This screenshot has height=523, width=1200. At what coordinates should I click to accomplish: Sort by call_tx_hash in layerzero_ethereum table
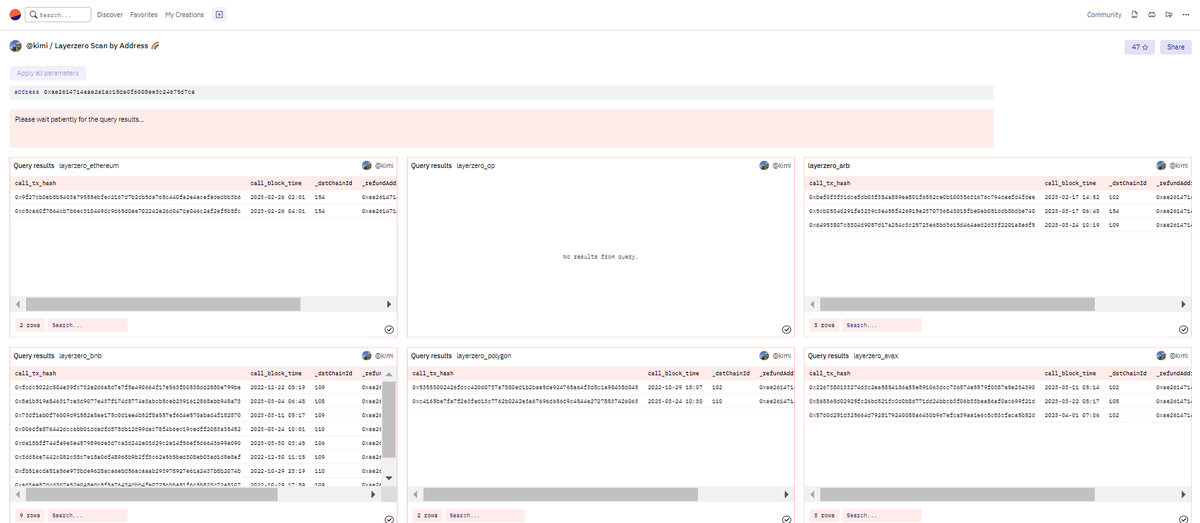(35, 183)
